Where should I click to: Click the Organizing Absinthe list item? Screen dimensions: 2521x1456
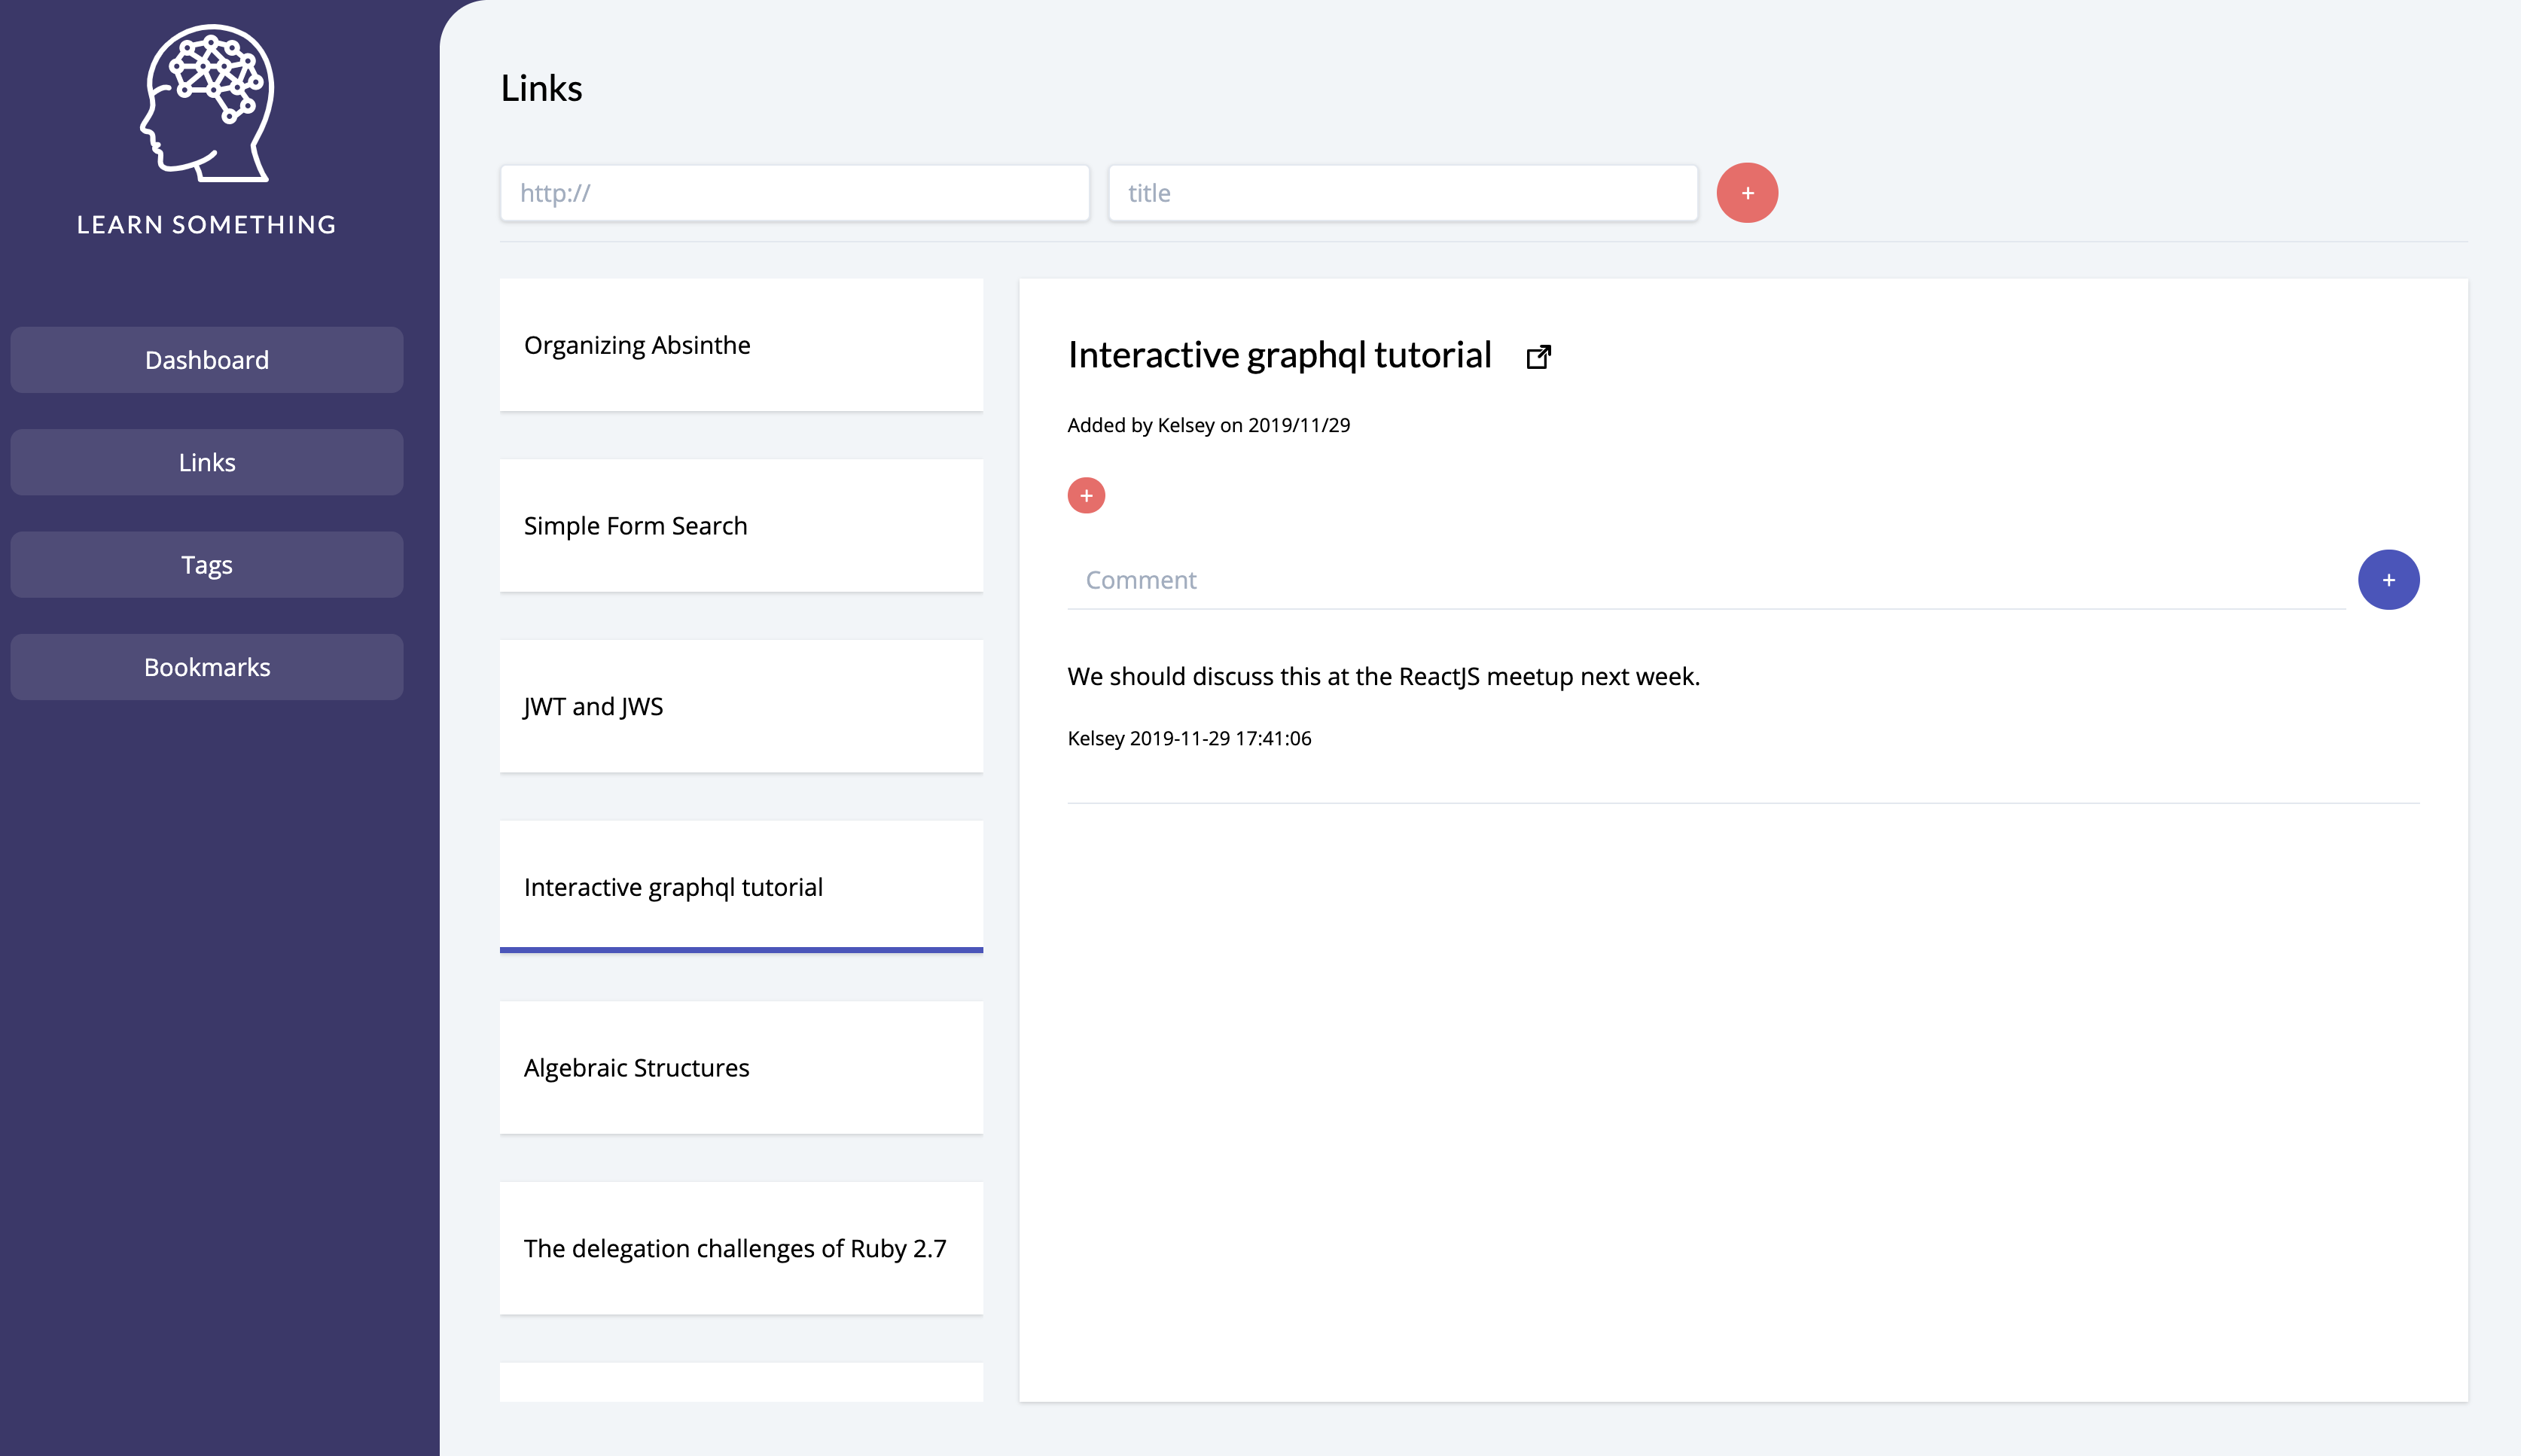click(740, 345)
